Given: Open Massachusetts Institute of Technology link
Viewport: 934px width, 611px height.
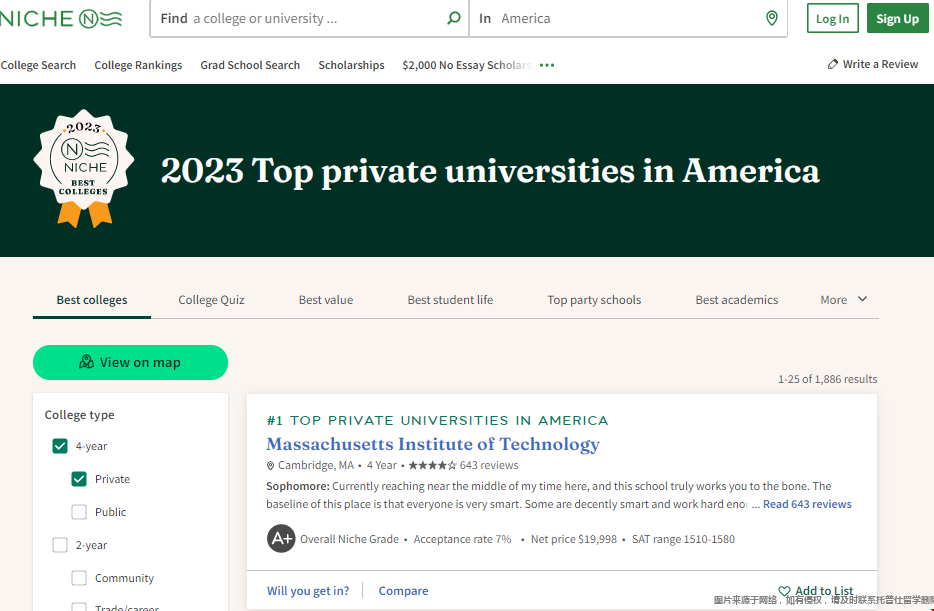Looking at the screenshot, I should pos(433,444).
